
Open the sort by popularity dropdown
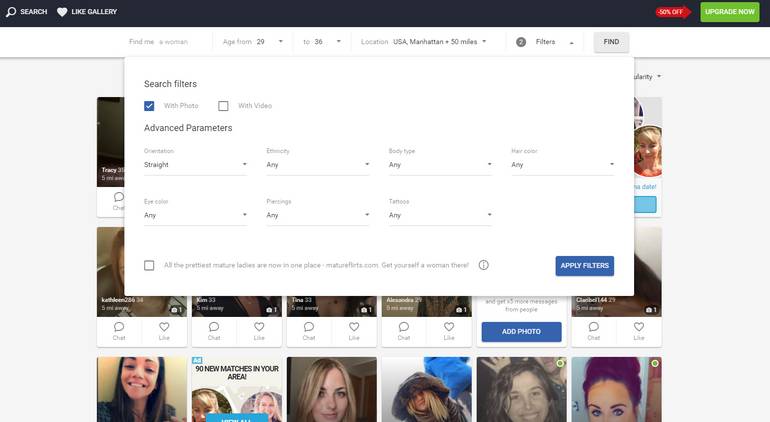click(647, 77)
